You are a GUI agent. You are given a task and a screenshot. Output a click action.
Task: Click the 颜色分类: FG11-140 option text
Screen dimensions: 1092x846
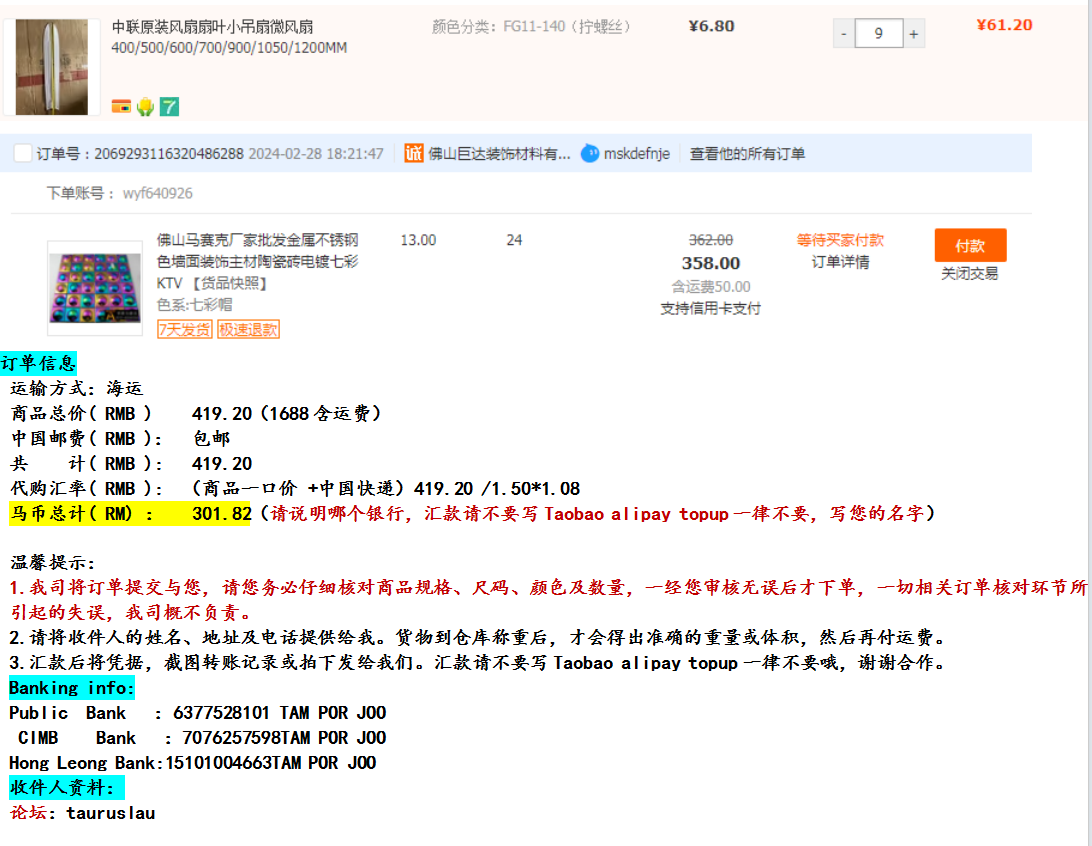click(x=533, y=27)
